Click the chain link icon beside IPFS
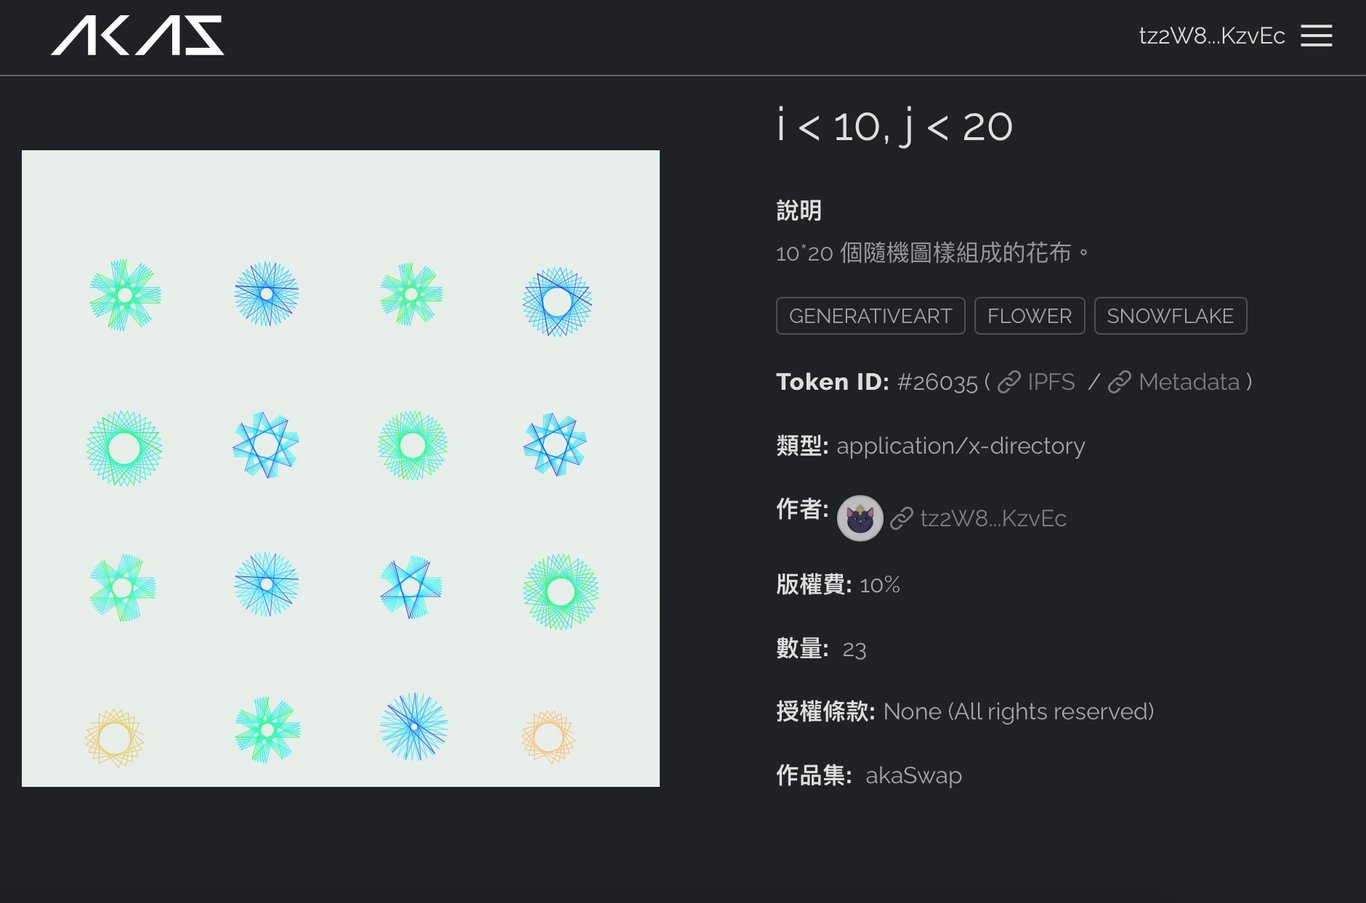This screenshot has width=1366, height=903. [1010, 382]
